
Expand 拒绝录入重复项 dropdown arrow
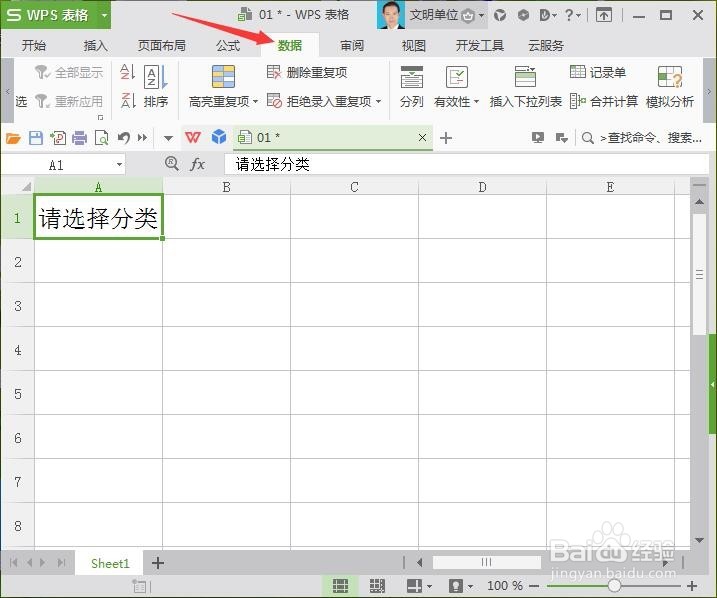click(x=378, y=101)
